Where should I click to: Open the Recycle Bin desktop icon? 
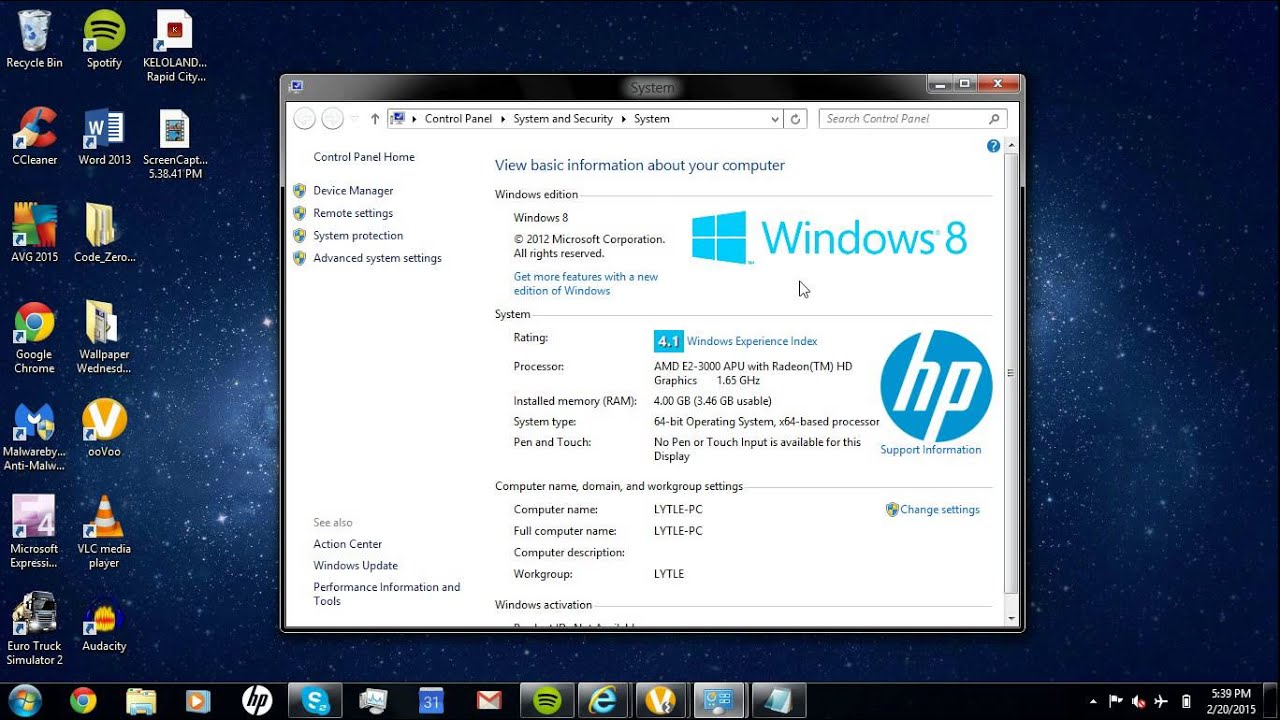click(34, 40)
